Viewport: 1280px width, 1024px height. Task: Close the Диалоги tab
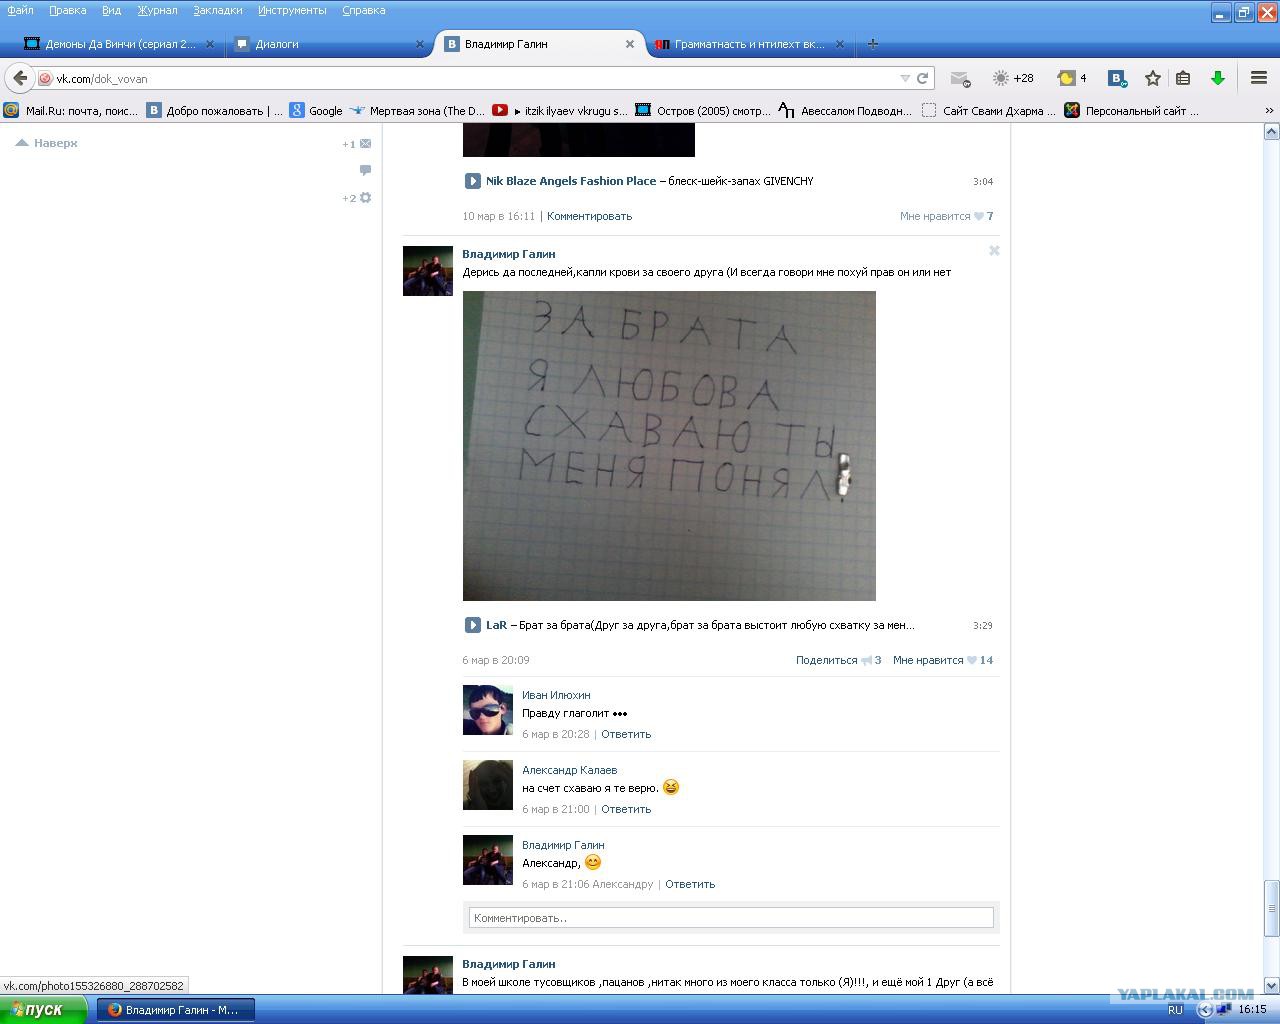pos(420,44)
